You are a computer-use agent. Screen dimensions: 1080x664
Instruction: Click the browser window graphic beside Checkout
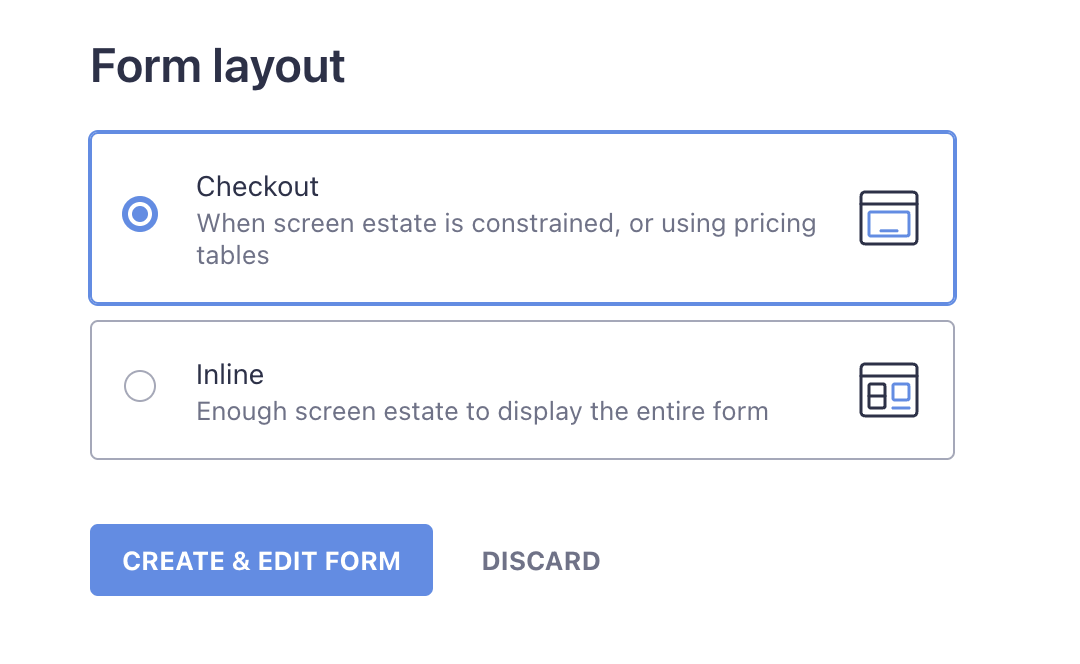coord(889,217)
